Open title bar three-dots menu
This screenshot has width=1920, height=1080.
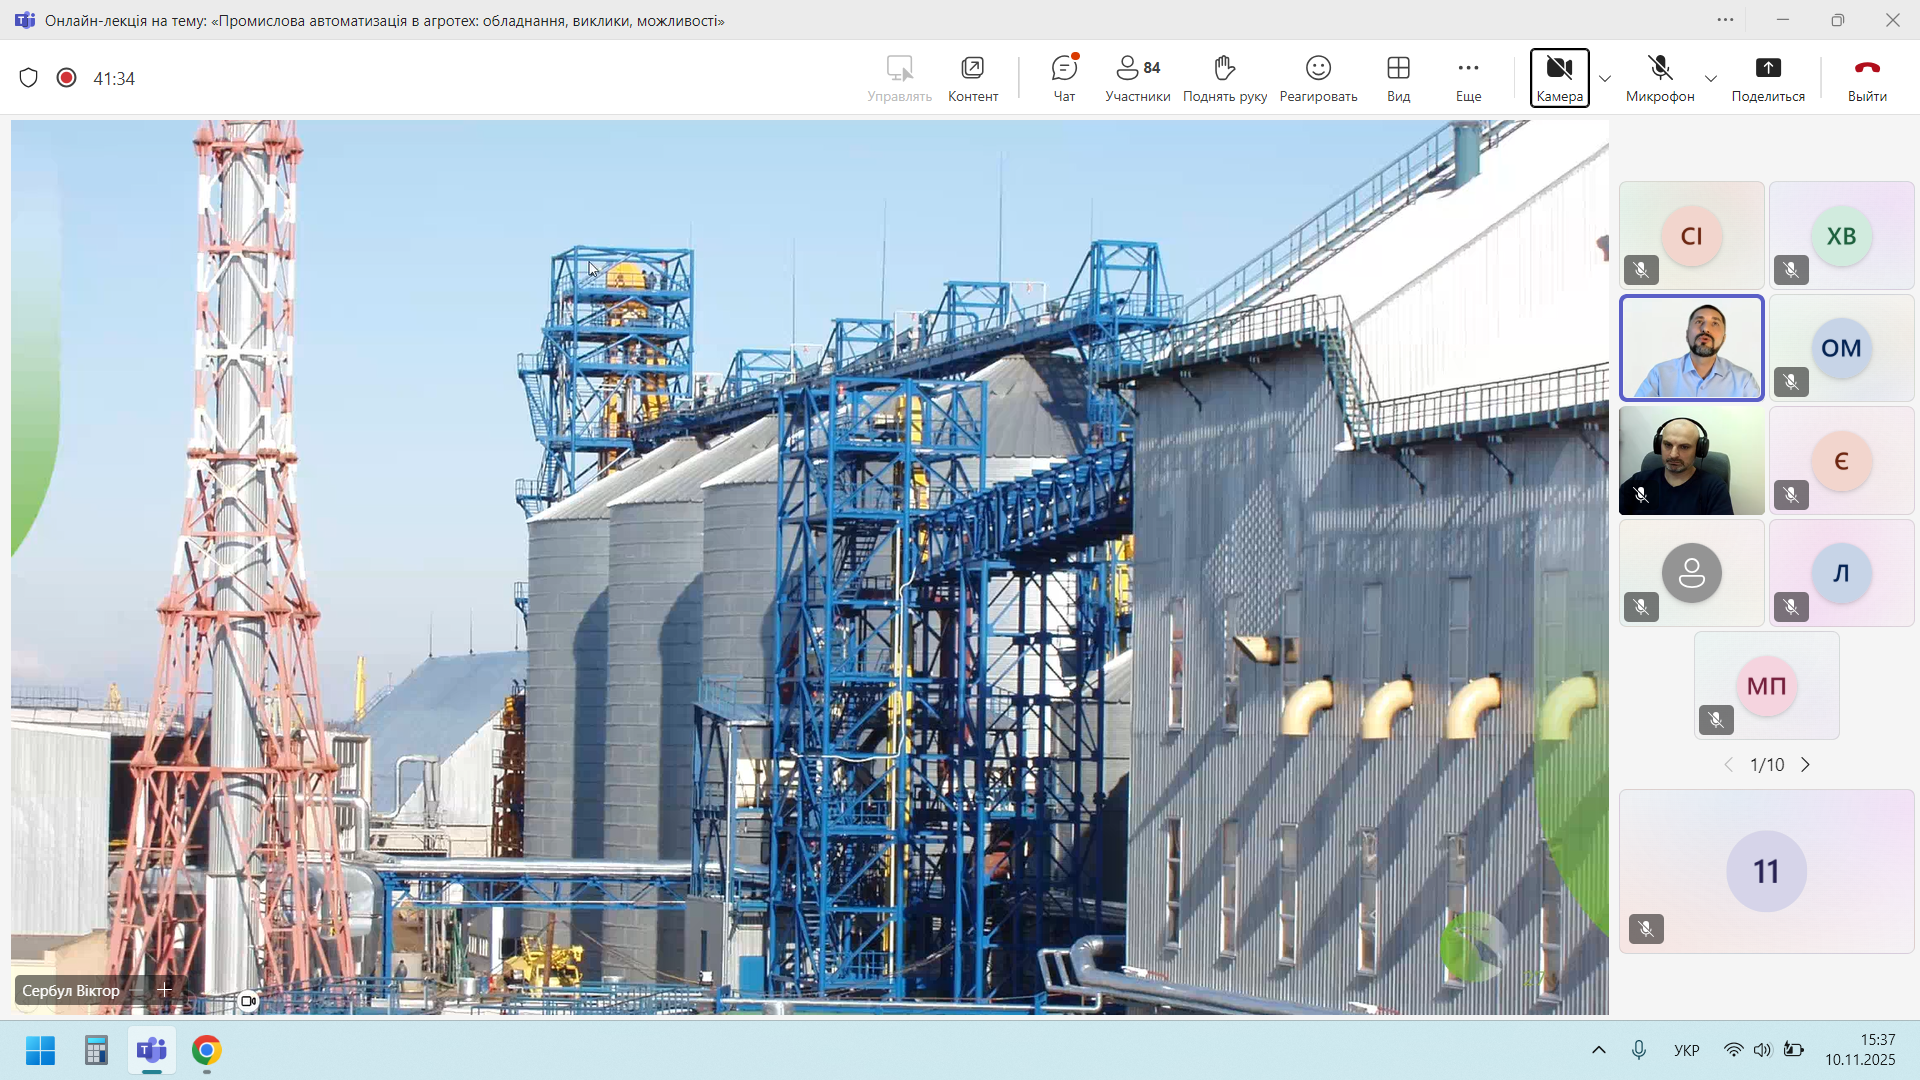pyautogui.click(x=1725, y=20)
